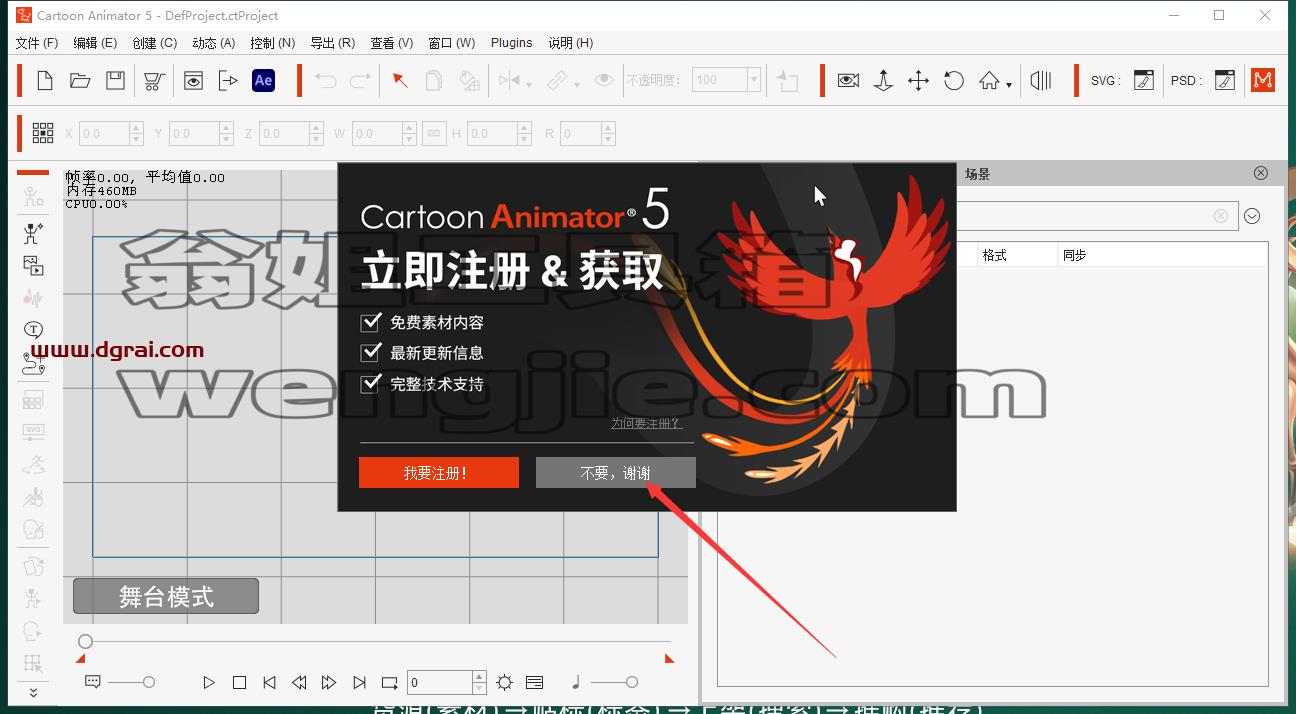Open the 动态 (A) menu
This screenshot has height=714, width=1296.
213,43
